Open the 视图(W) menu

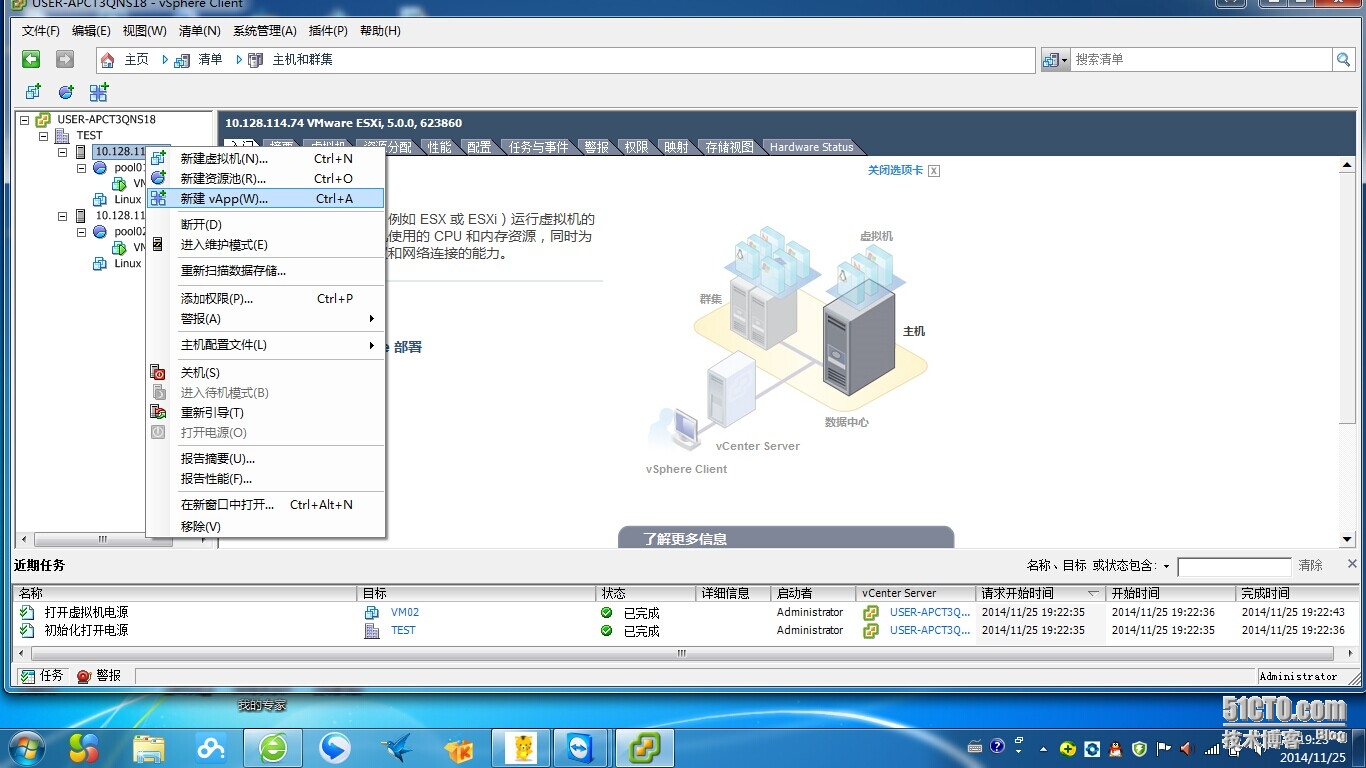[145, 31]
